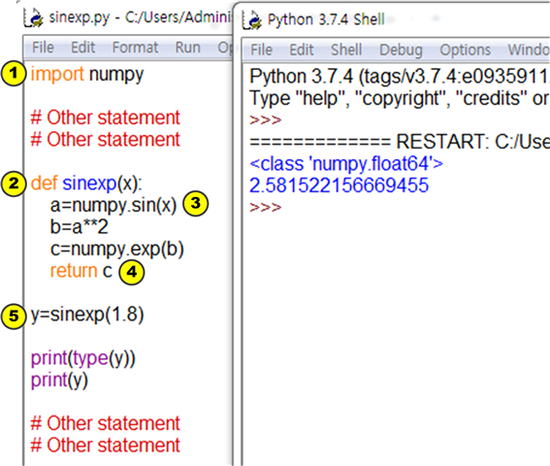Click the 'def sinexp(x):' line

pyautogui.click(x=86, y=183)
